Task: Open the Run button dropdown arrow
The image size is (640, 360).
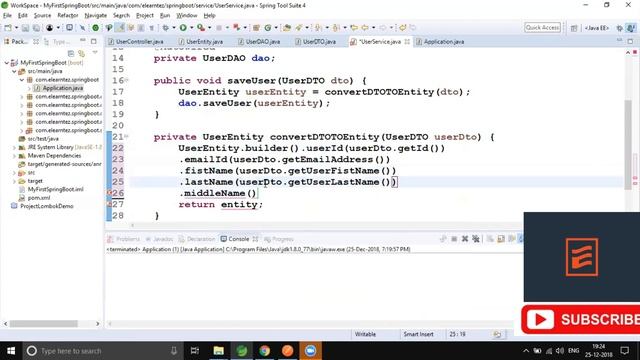Action: point(191,28)
